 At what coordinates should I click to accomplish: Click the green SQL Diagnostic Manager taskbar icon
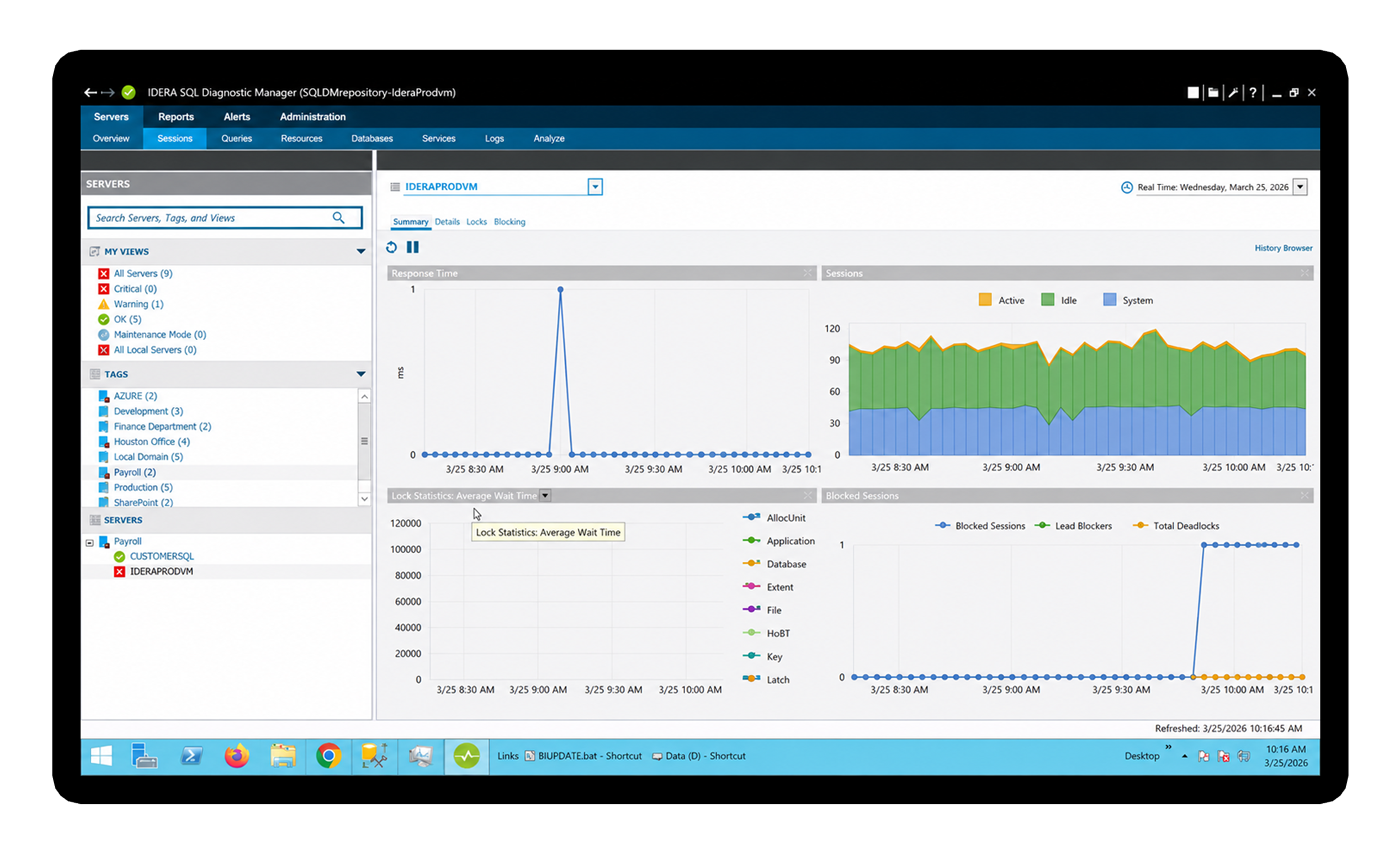[467, 756]
